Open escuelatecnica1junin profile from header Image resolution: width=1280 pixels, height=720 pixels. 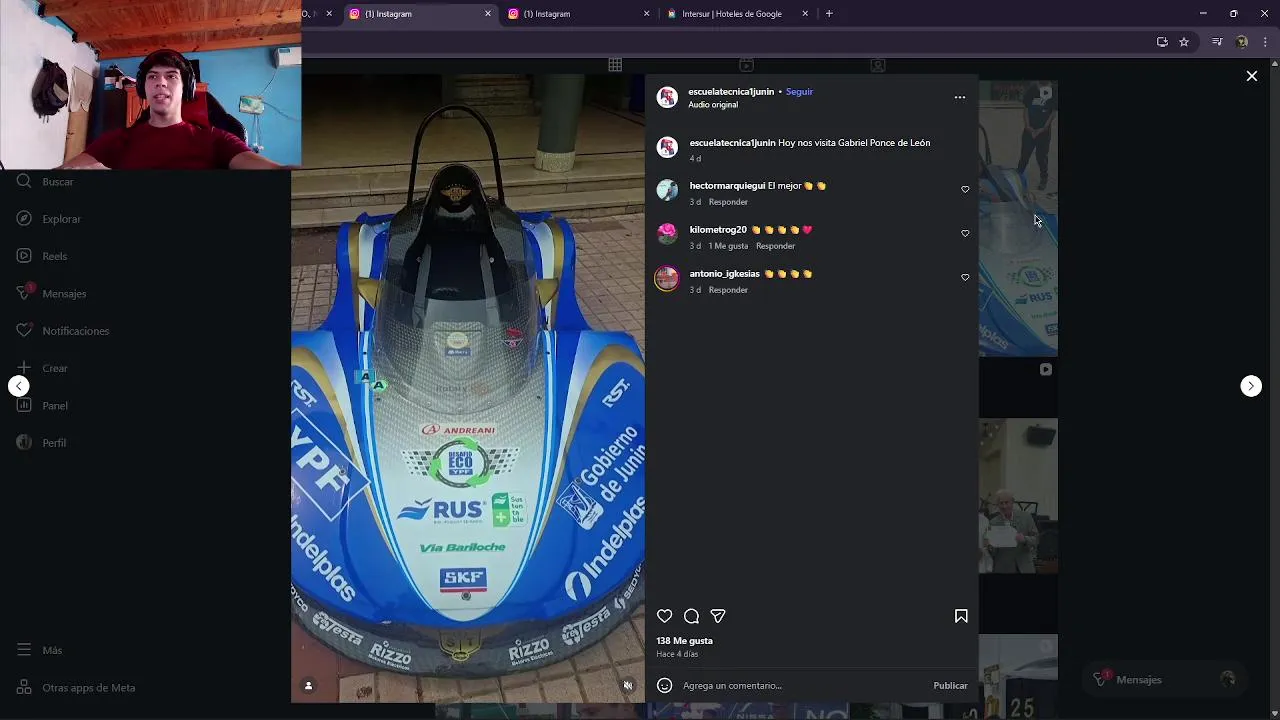pyautogui.click(x=731, y=92)
